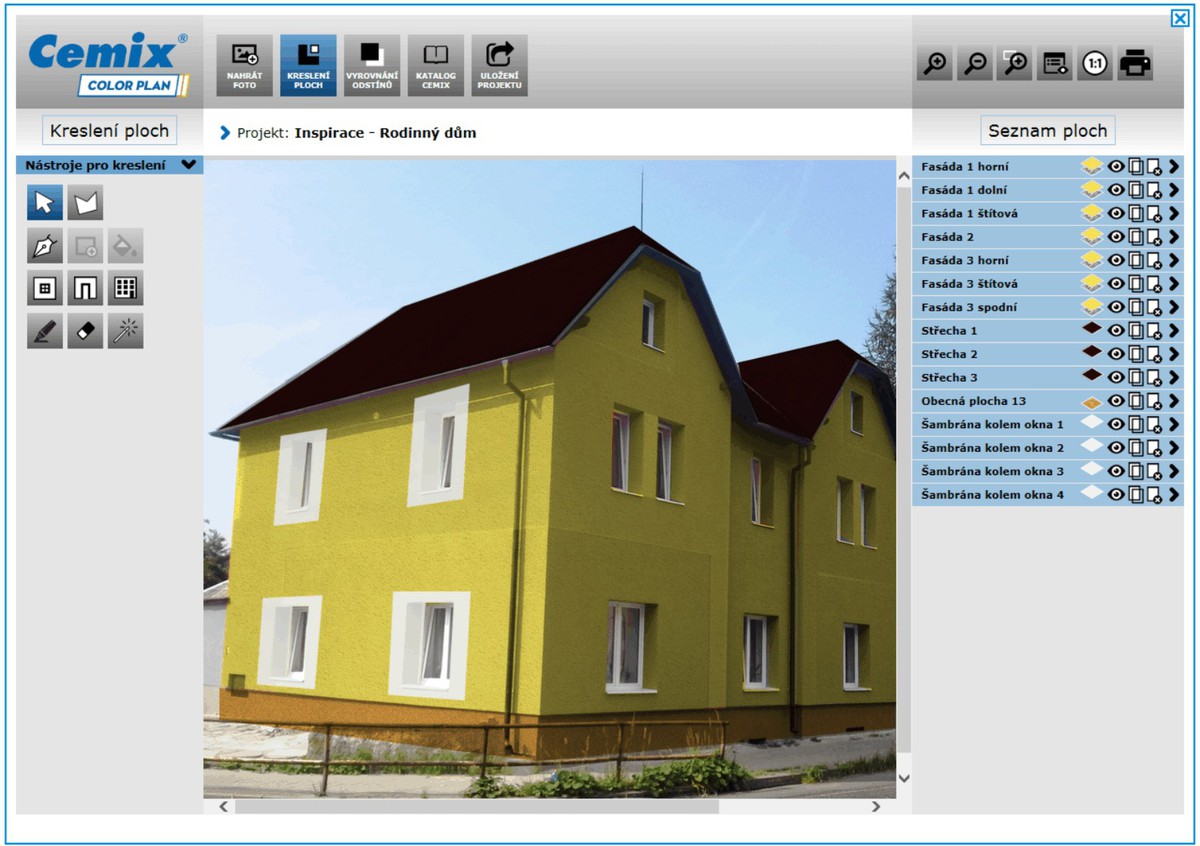Zoom out with the magnifier minus icon

tap(975, 64)
